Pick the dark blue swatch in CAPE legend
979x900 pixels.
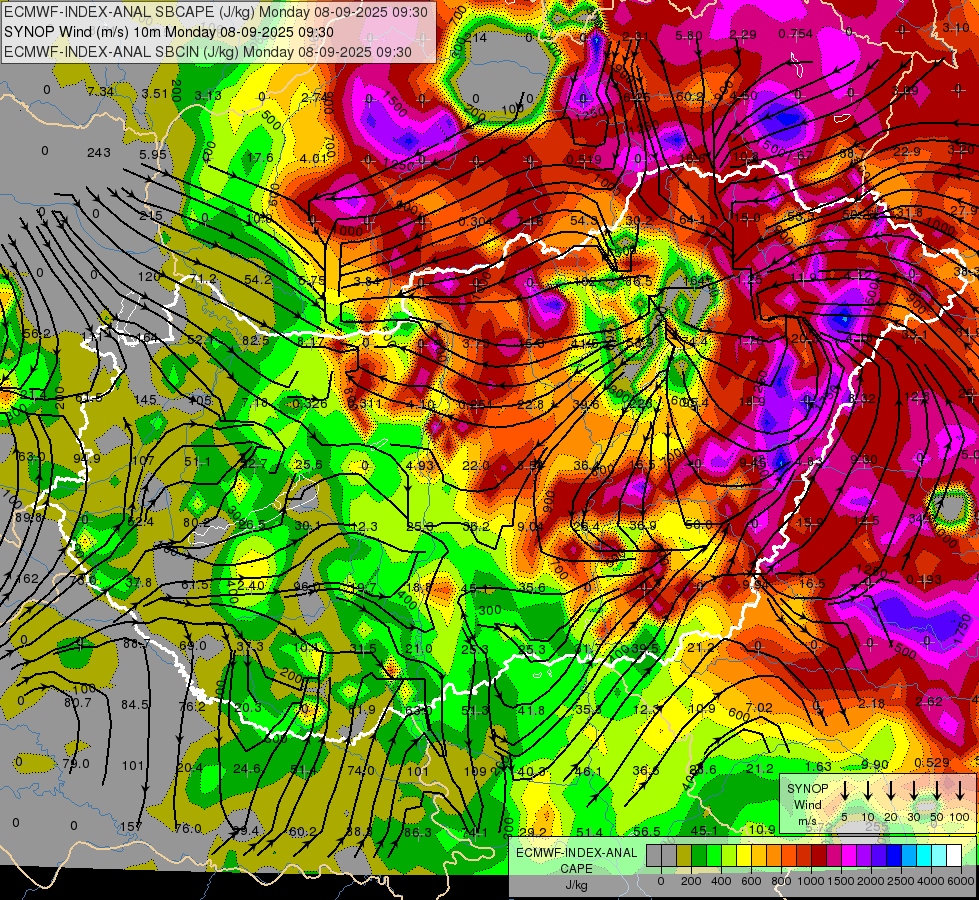tap(894, 855)
